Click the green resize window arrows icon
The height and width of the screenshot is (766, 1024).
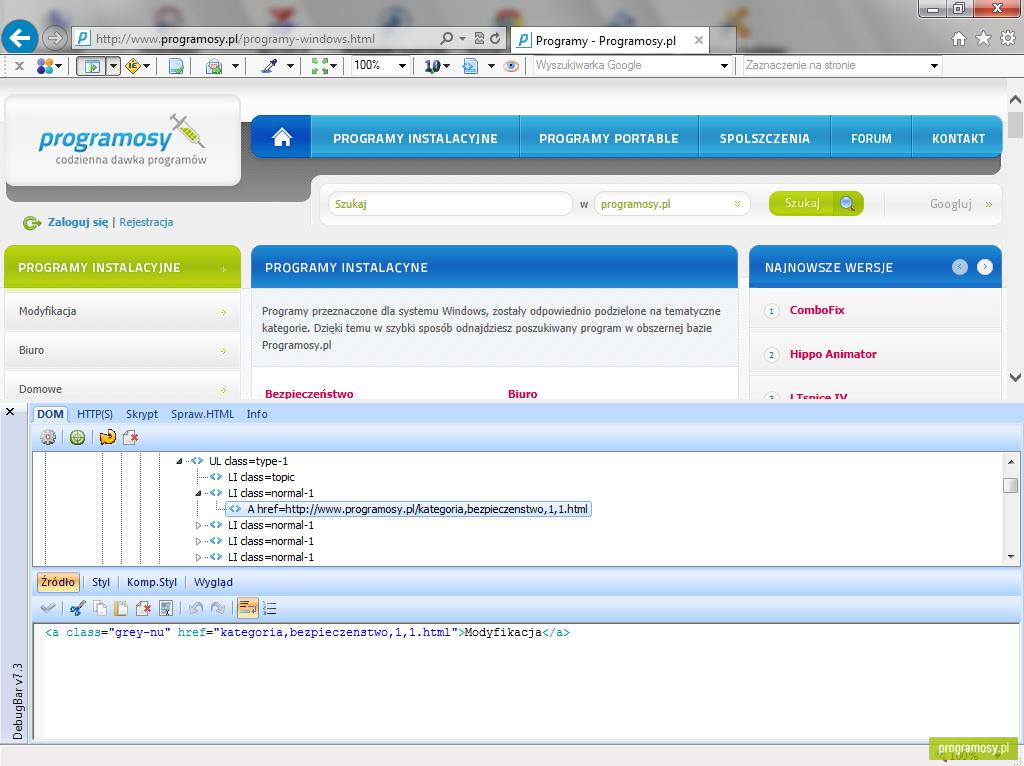pyautogui.click(x=319, y=66)
